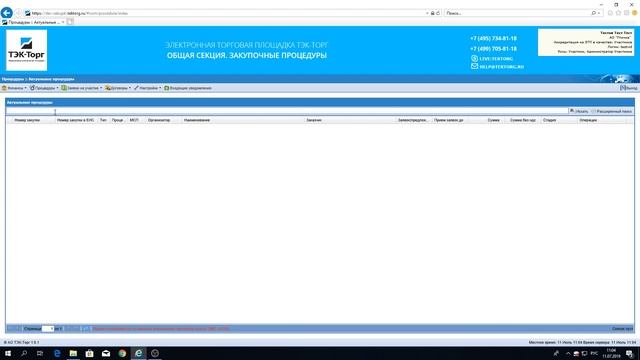The width and height of the screenshot is (640, 360).
Task: Click the Выход logout button
Action: coord(629,88)
